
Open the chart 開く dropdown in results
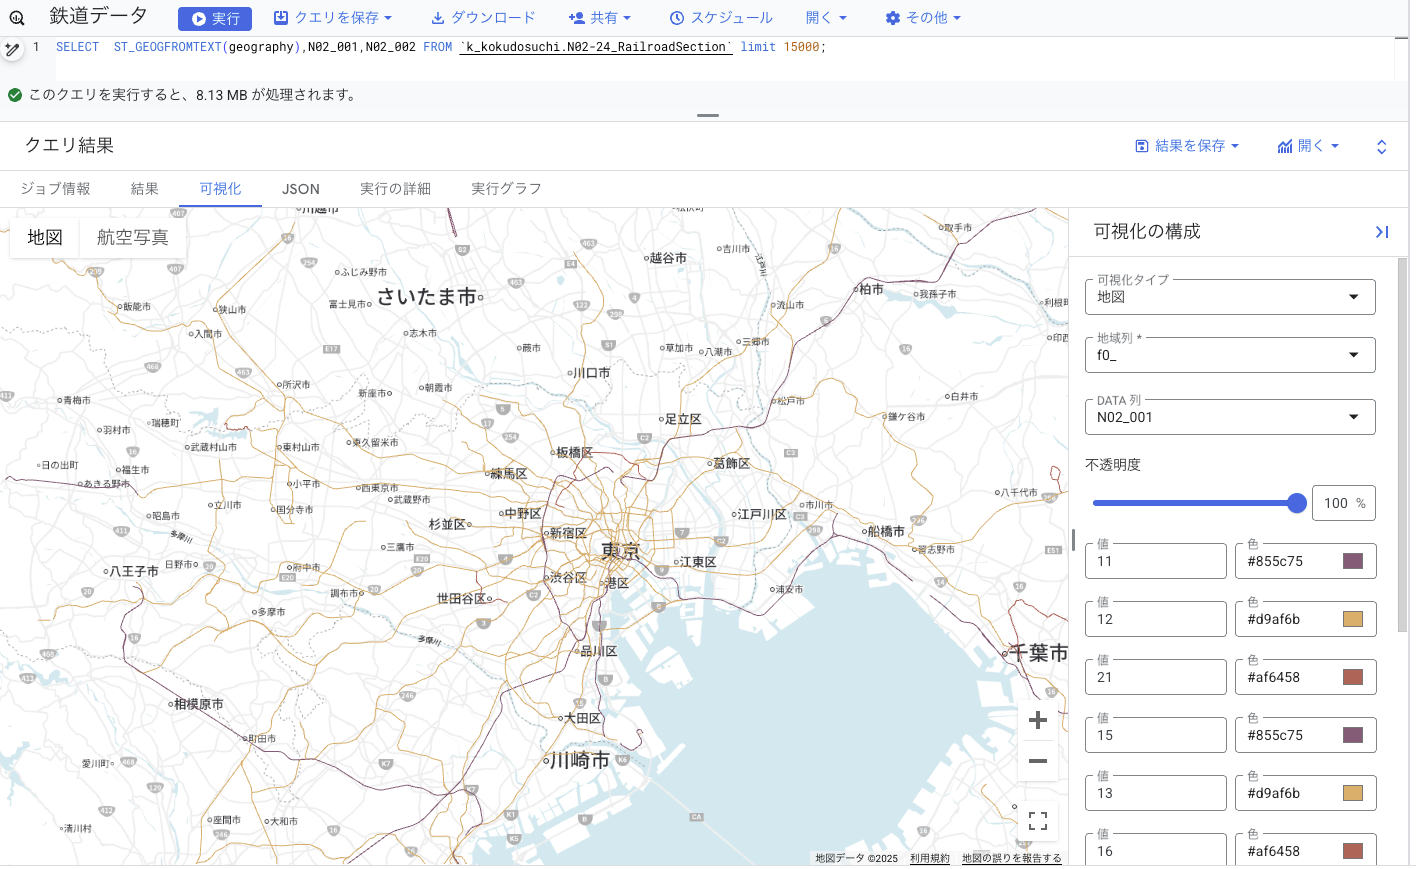pos(1308,146)
